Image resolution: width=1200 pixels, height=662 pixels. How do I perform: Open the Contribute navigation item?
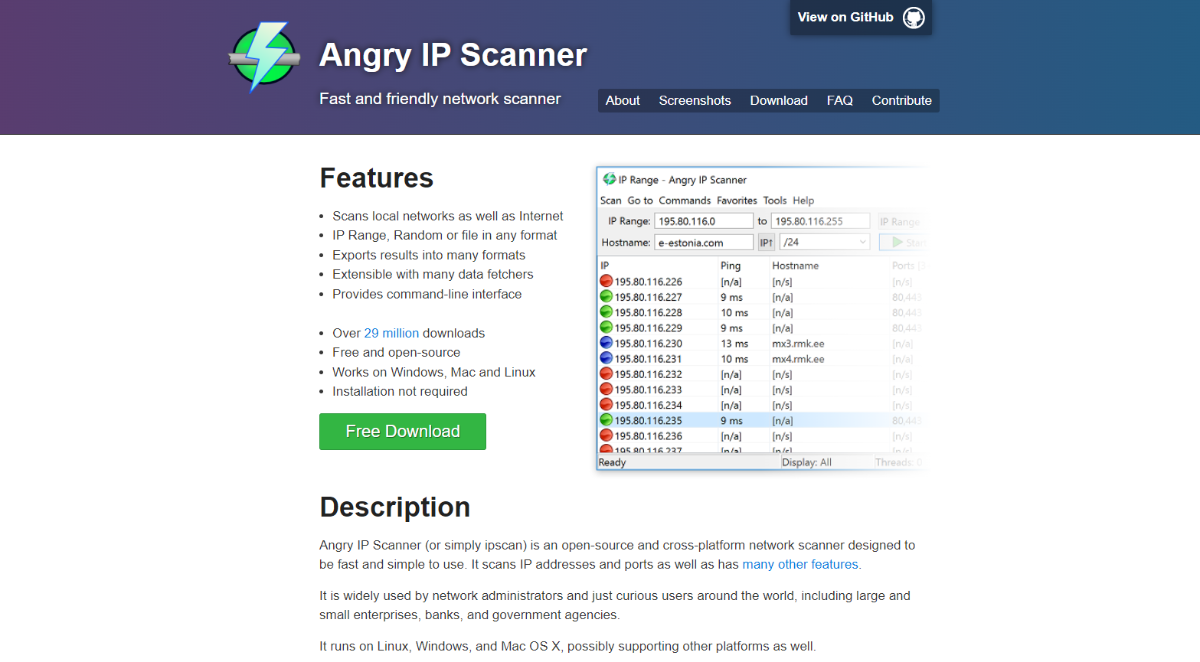point(902,100)
